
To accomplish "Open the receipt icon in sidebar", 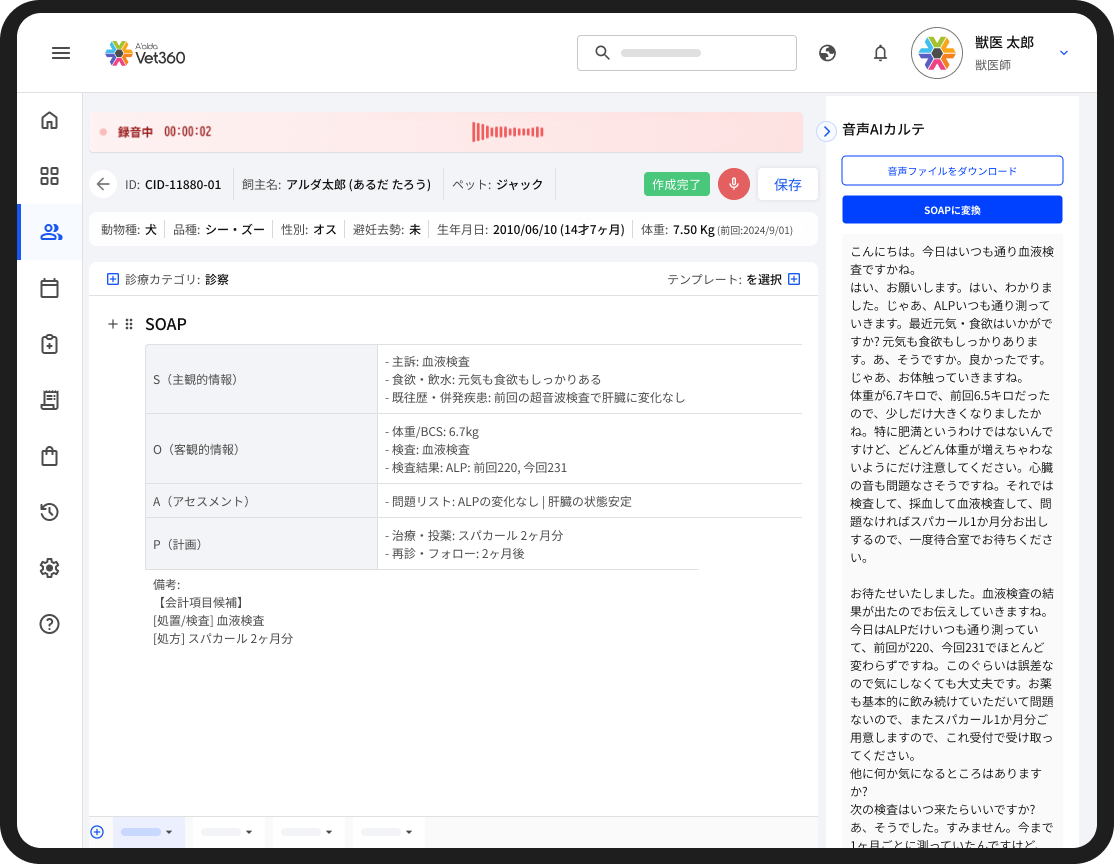I will (49, 400).
